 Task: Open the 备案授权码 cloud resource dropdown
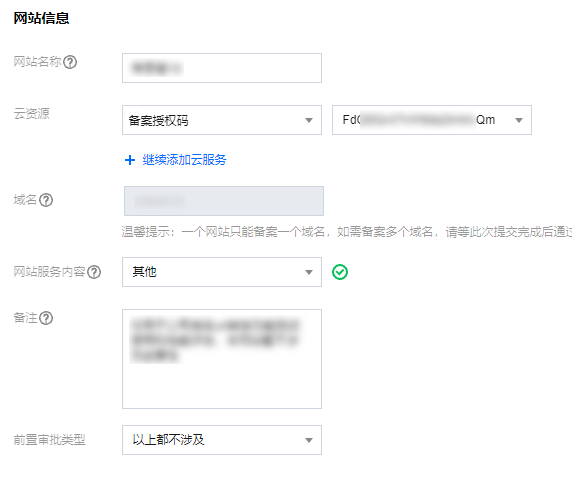pos(222,120)
